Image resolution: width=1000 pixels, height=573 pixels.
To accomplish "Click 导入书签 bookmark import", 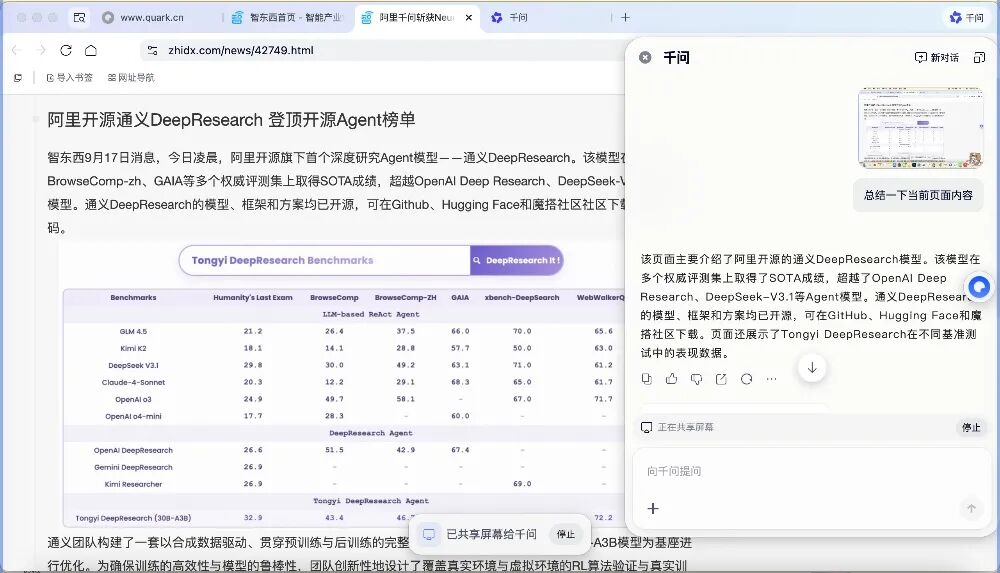I will pyautogui.click(x=70, y=78).
